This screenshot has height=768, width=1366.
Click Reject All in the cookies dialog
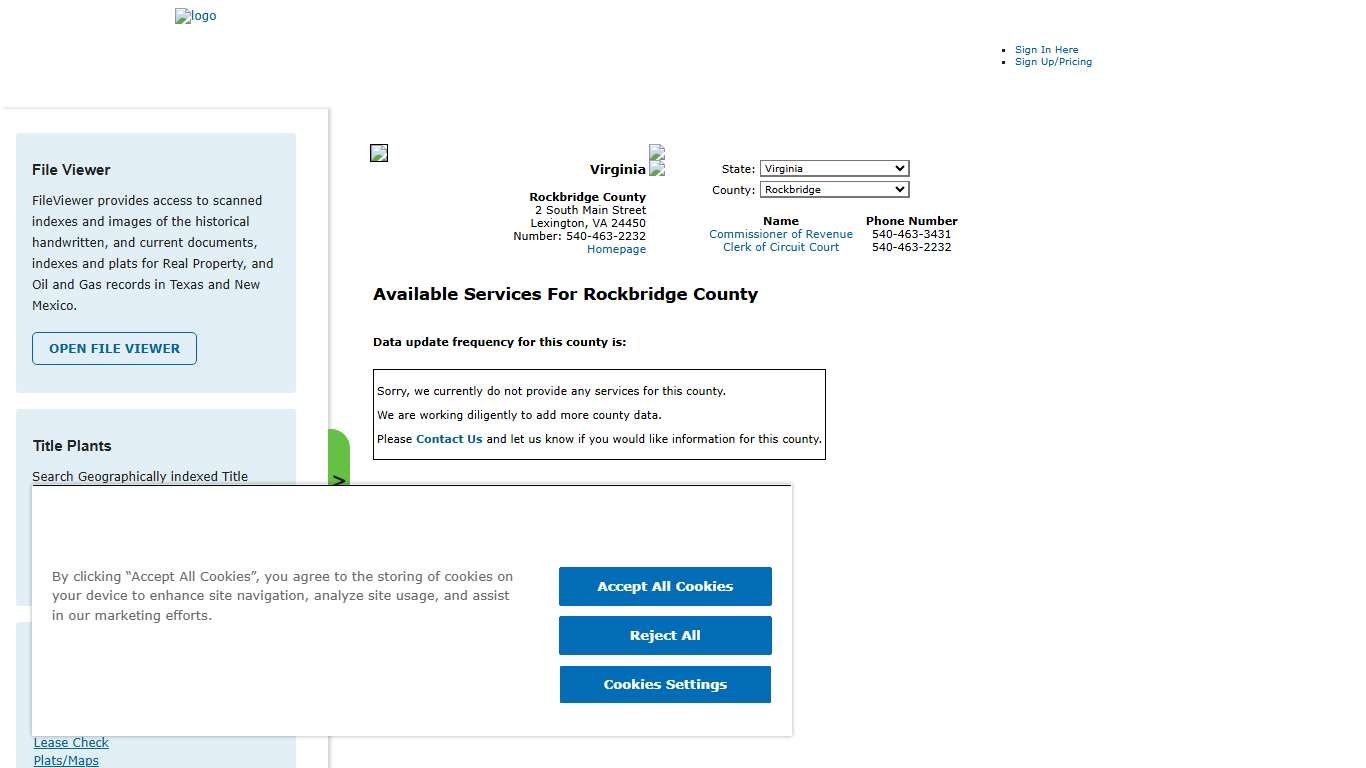pyautogui.click(x=665, y=635)
